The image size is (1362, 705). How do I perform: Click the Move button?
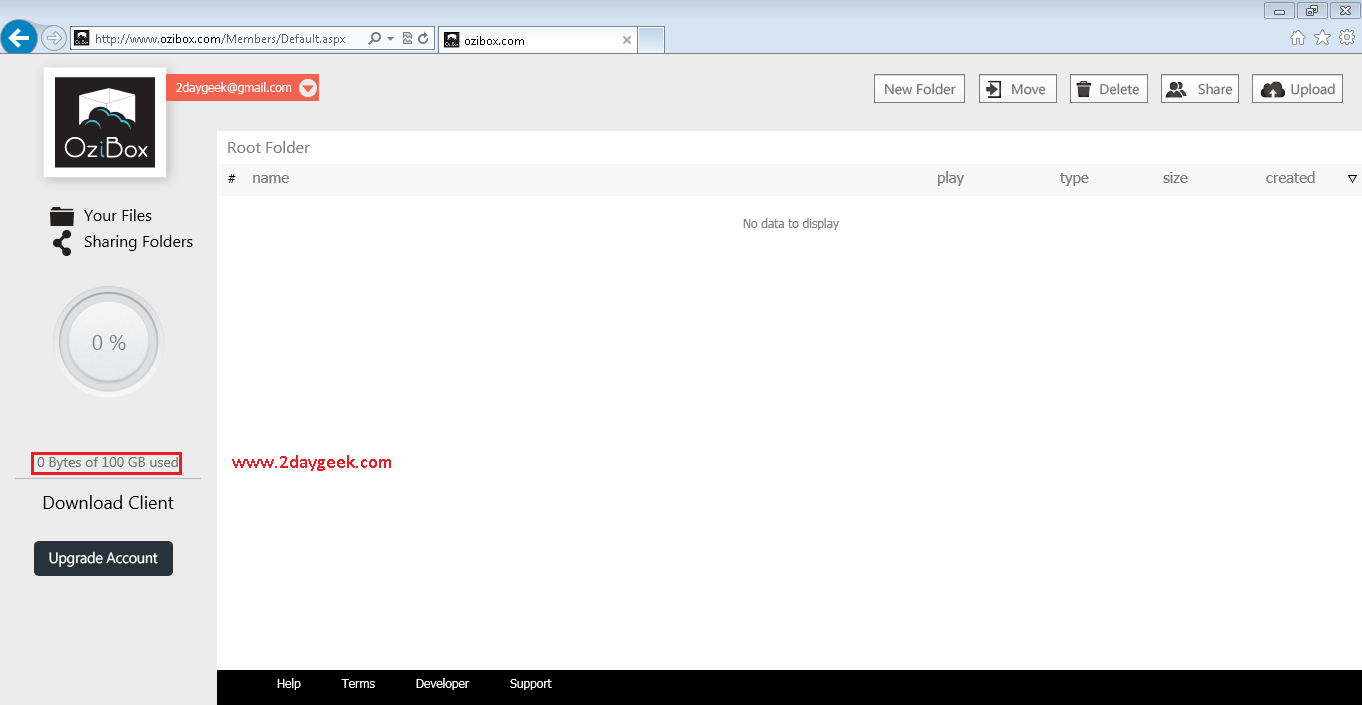tap(1017, 88)
